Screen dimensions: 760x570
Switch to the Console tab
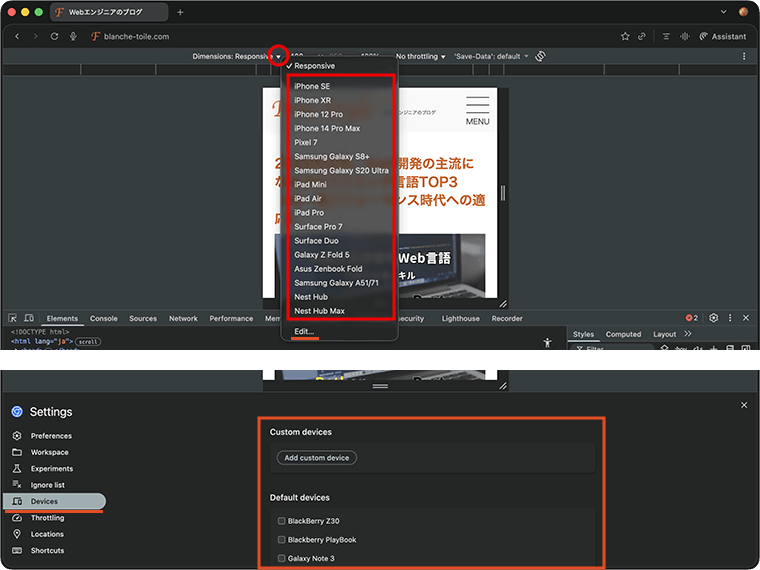(103, 318)
